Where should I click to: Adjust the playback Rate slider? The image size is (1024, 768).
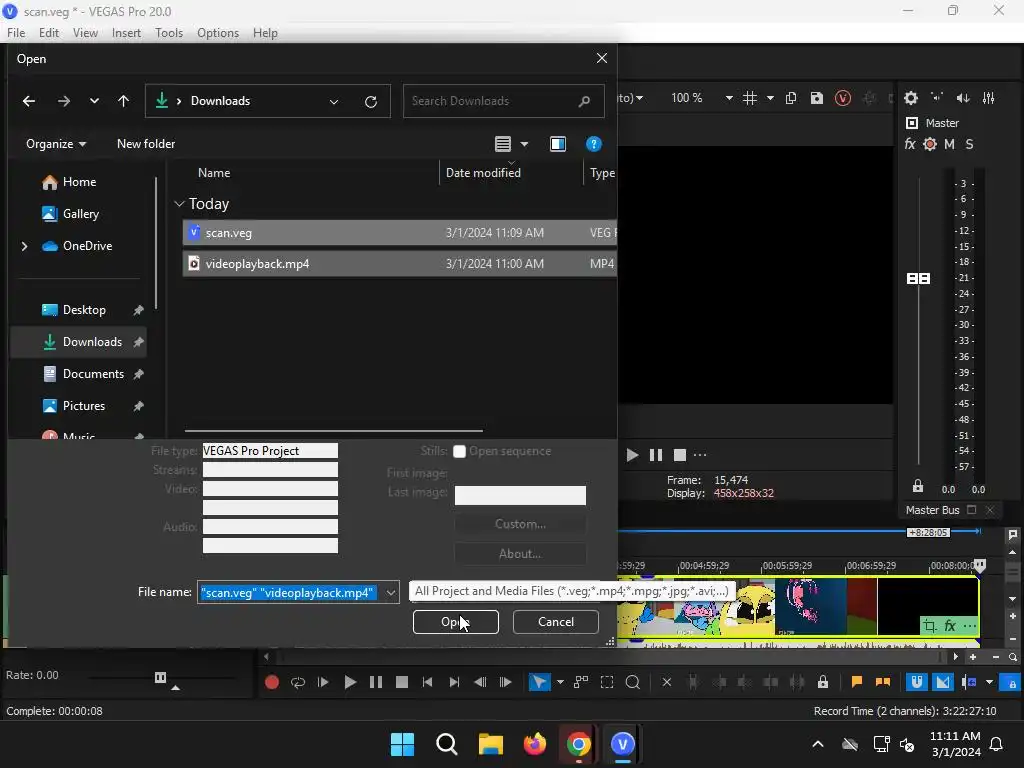161,677
